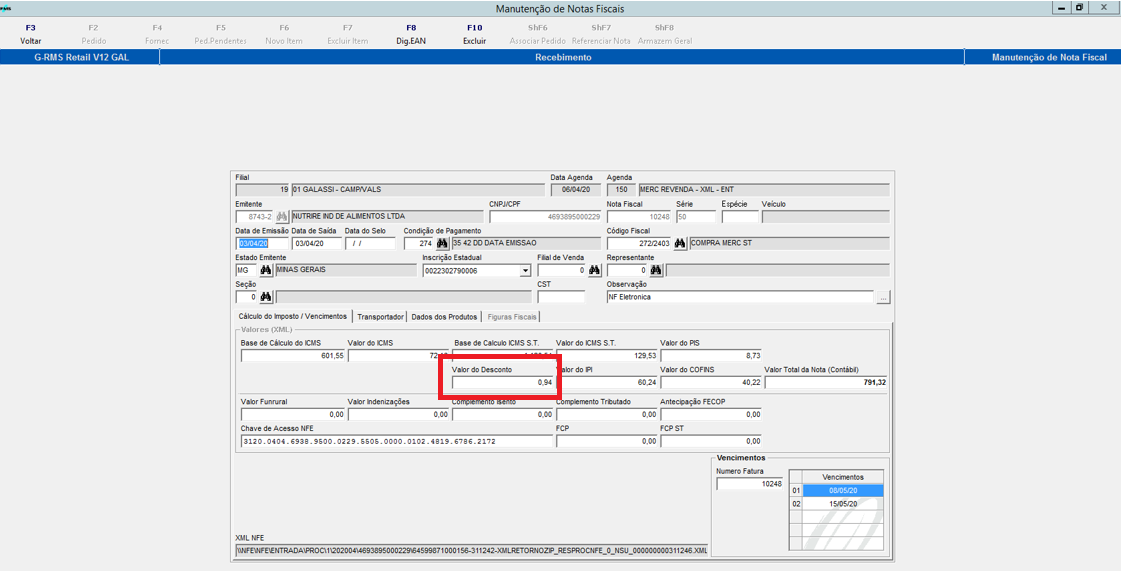Open the Filial de Venda lookup binoculars

[594, 271]
